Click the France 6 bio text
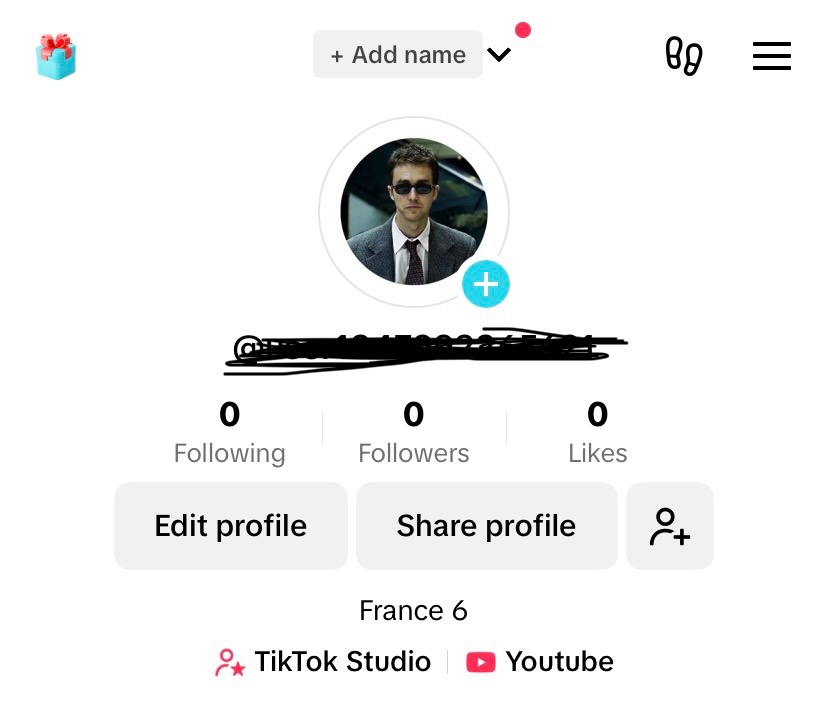The image size is (828, 719). click(x=413, y=611)
